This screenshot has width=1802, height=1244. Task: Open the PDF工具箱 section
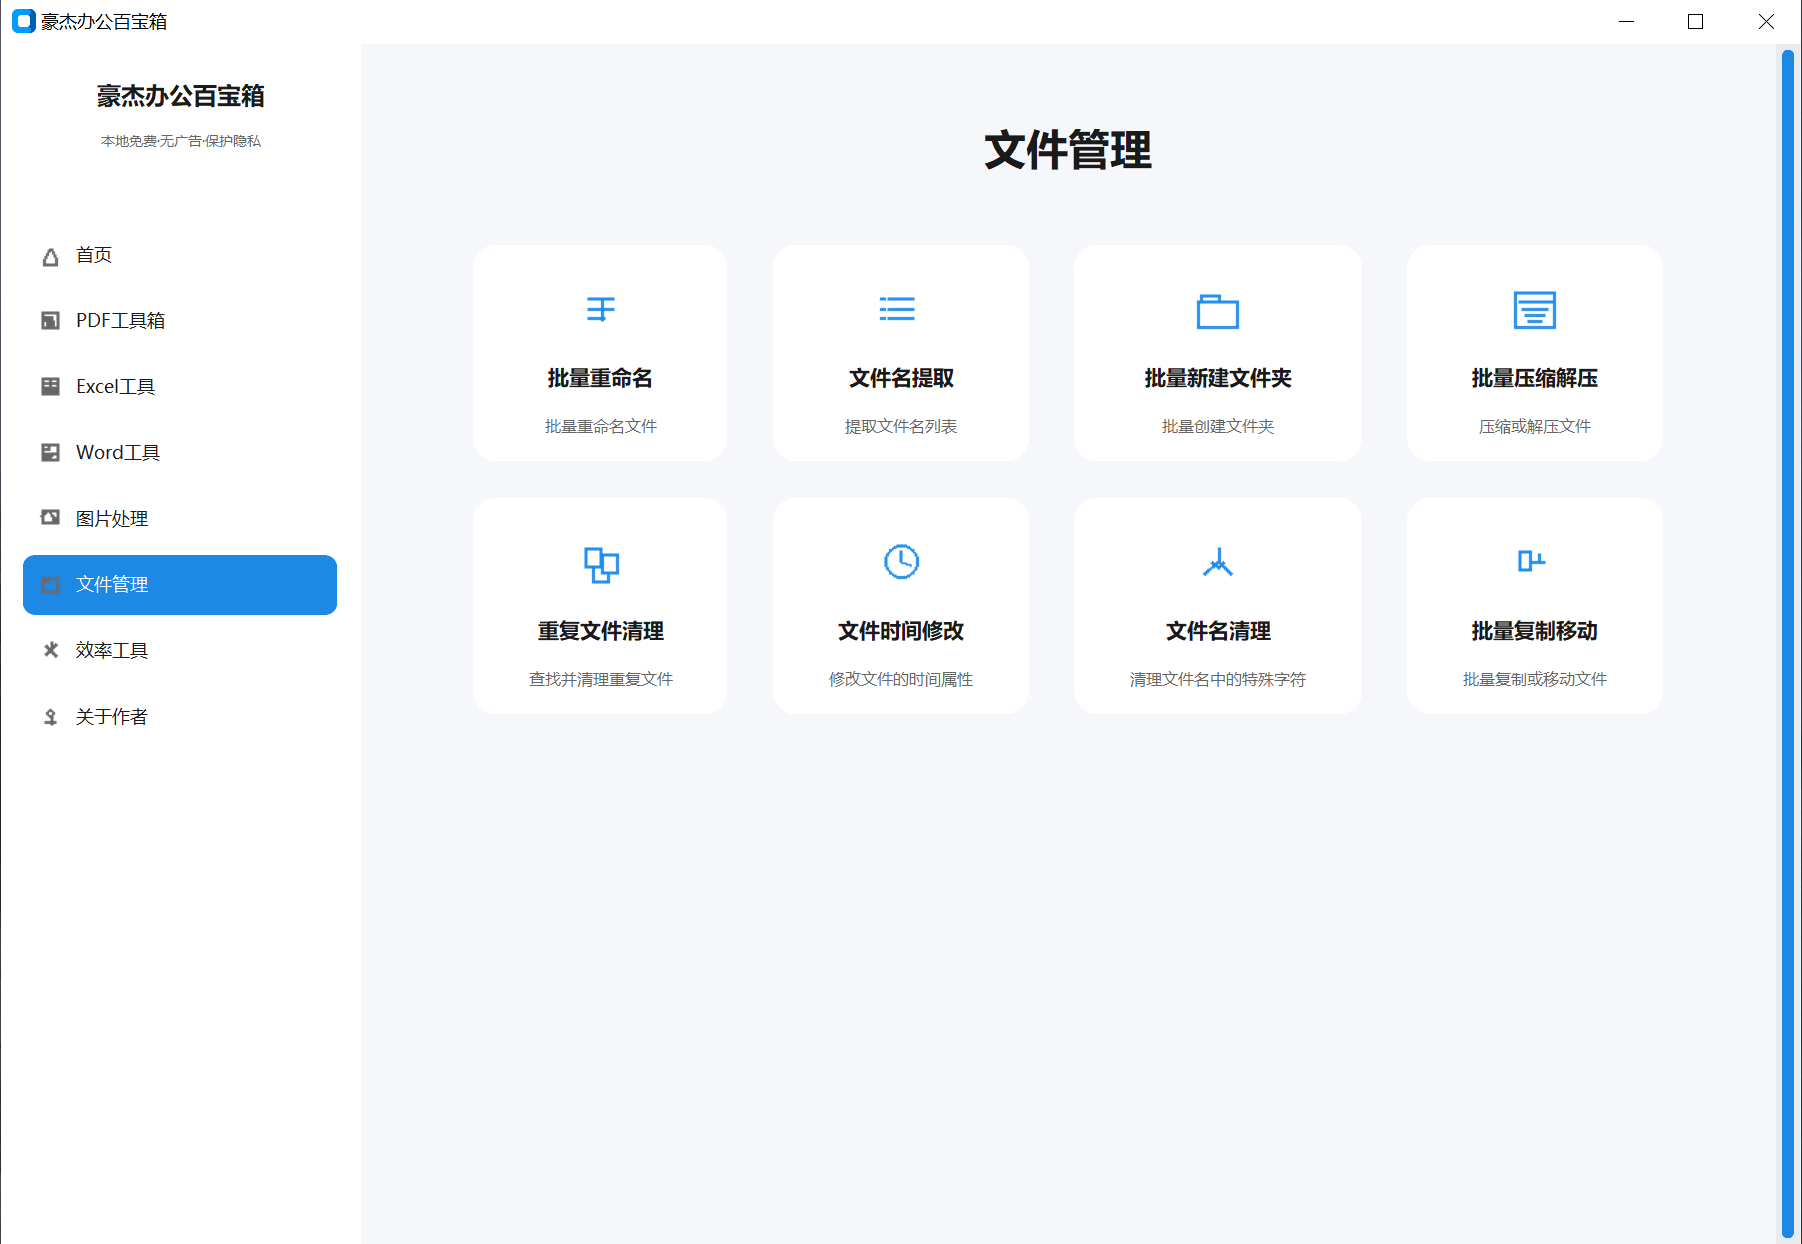(x=180, y=321)
